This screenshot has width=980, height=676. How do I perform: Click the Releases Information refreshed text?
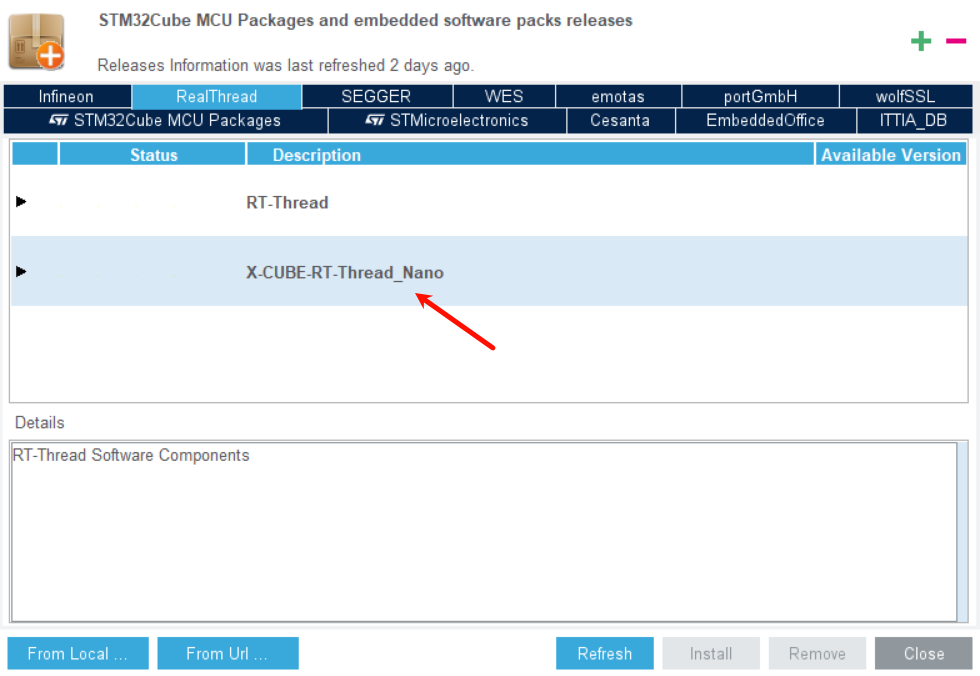coord(286,66)
